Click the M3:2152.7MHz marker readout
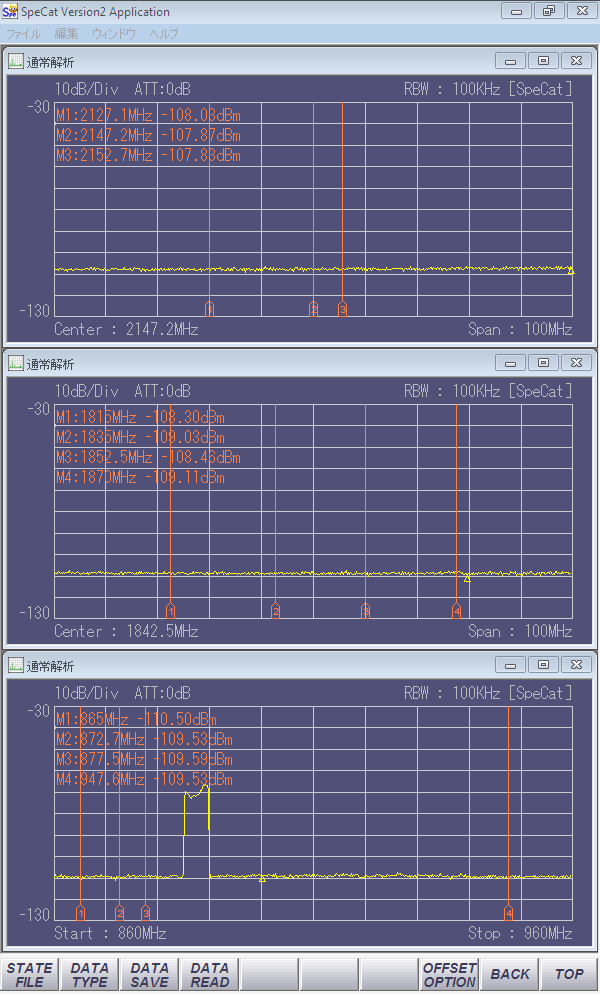 (148, 156)
